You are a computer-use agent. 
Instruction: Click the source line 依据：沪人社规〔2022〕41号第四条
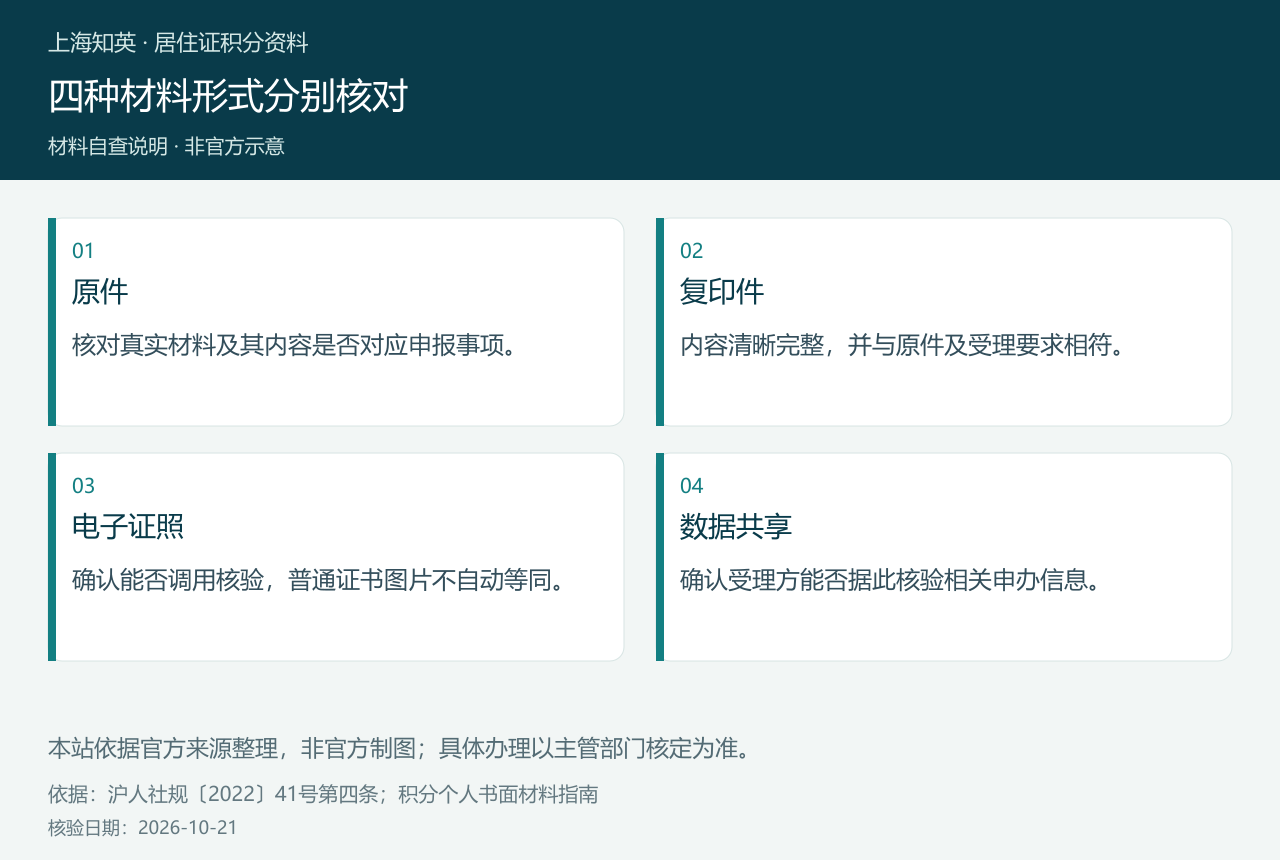pos(213,795)
